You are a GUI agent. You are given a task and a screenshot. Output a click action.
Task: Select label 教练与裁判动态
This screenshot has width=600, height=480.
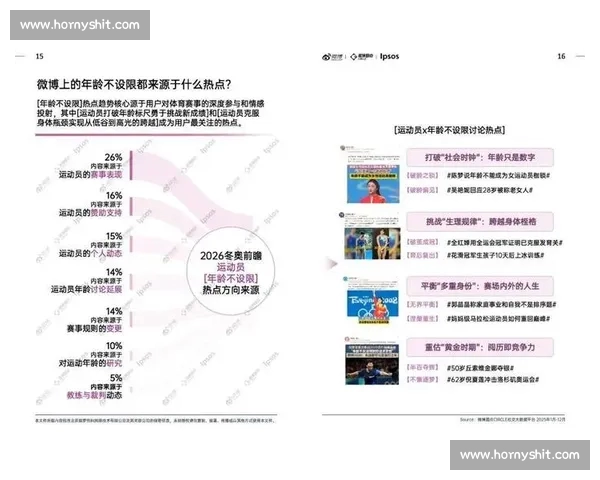pos(95,395)
